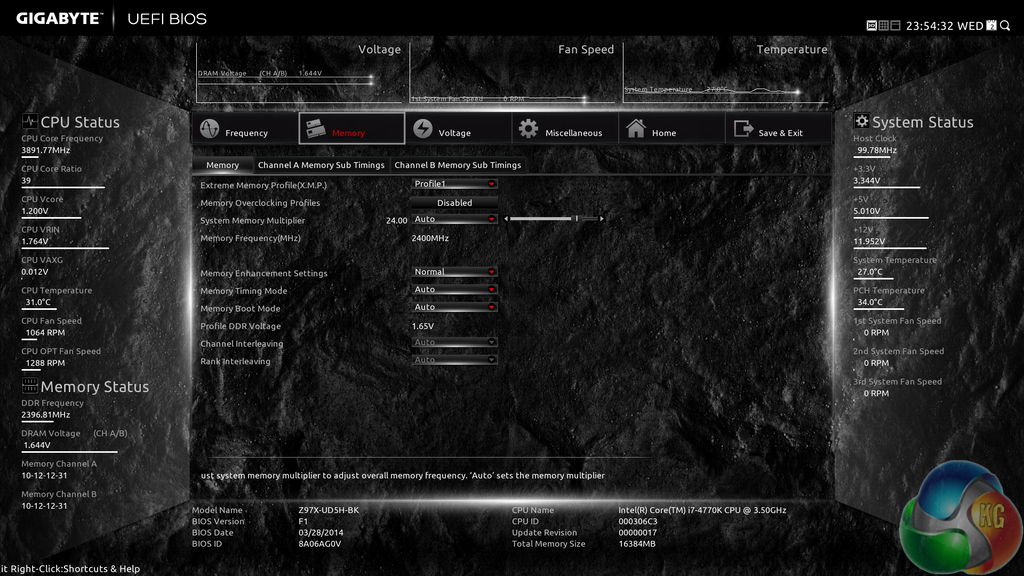Click slider left arrow for memory multiplier
The image size is (1024, 576).
point(506,219)
